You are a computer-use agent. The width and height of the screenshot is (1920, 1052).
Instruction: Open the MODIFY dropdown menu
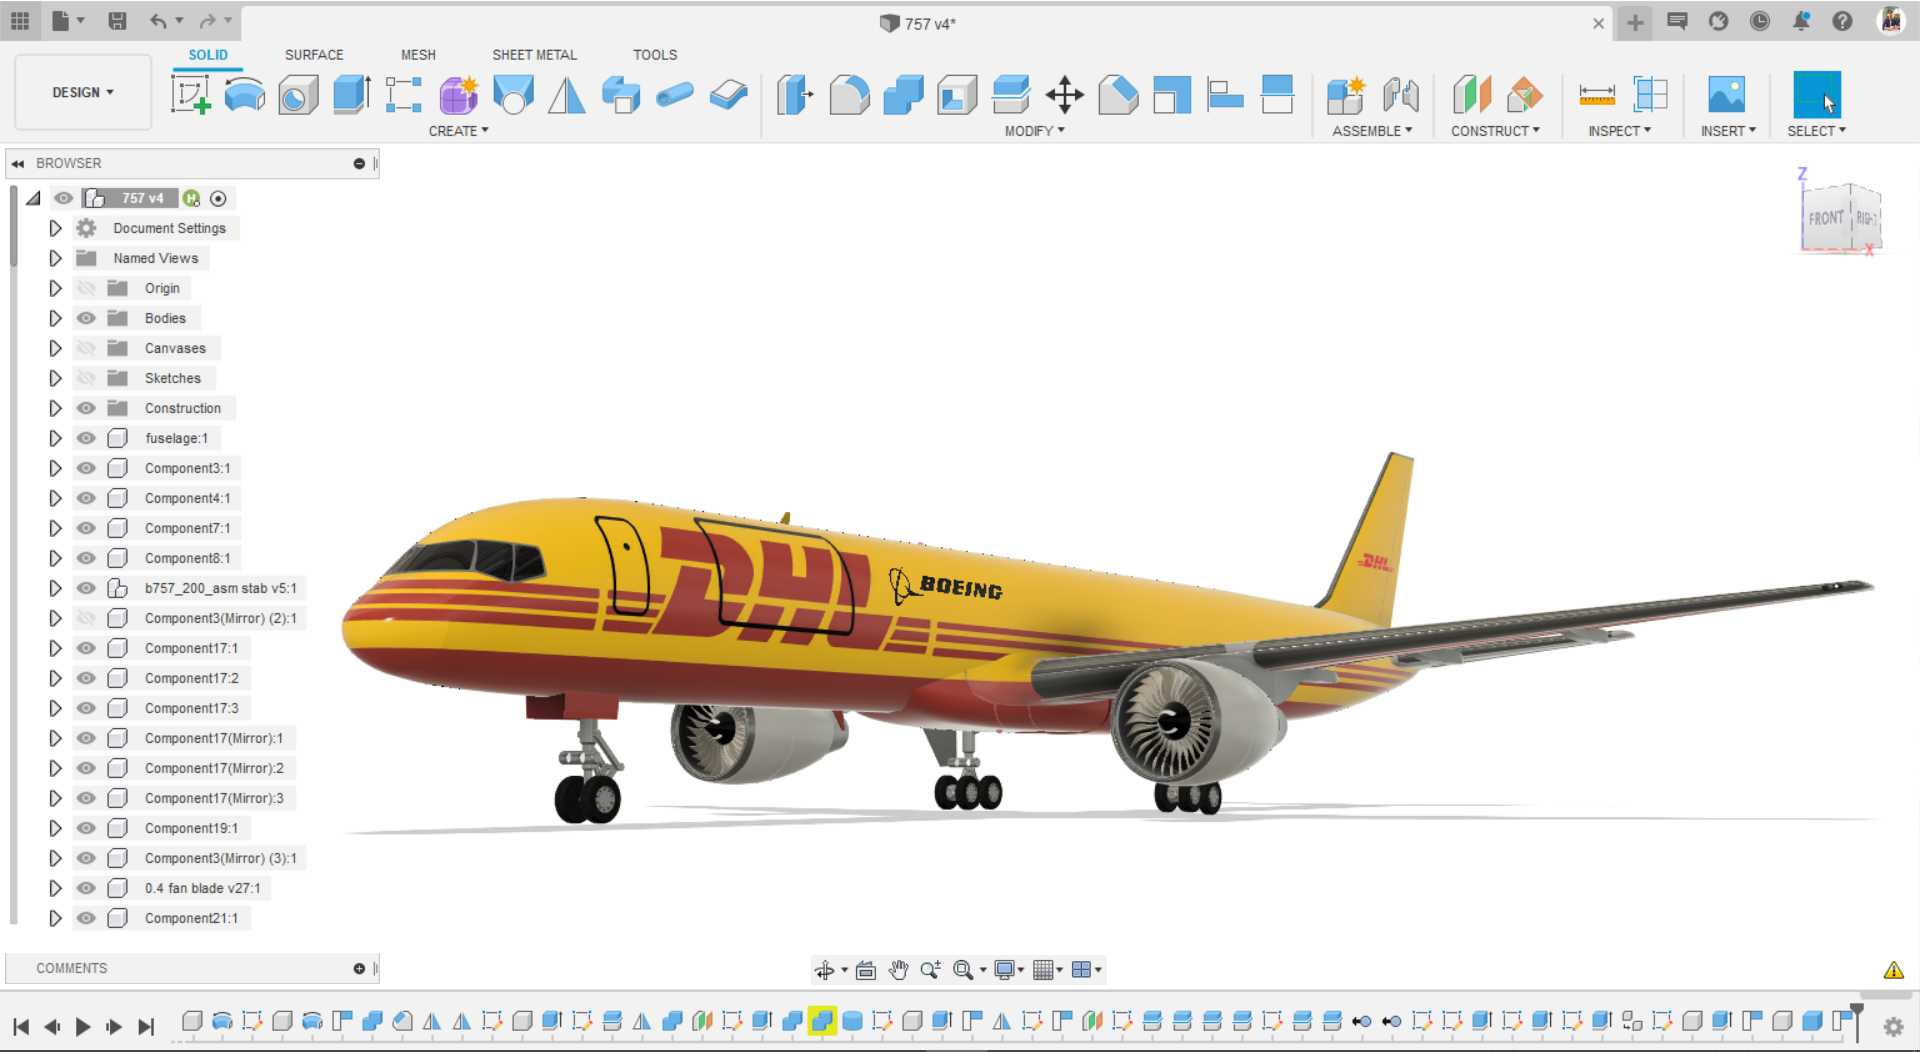pyautogui.click(x=1035, y=131)
